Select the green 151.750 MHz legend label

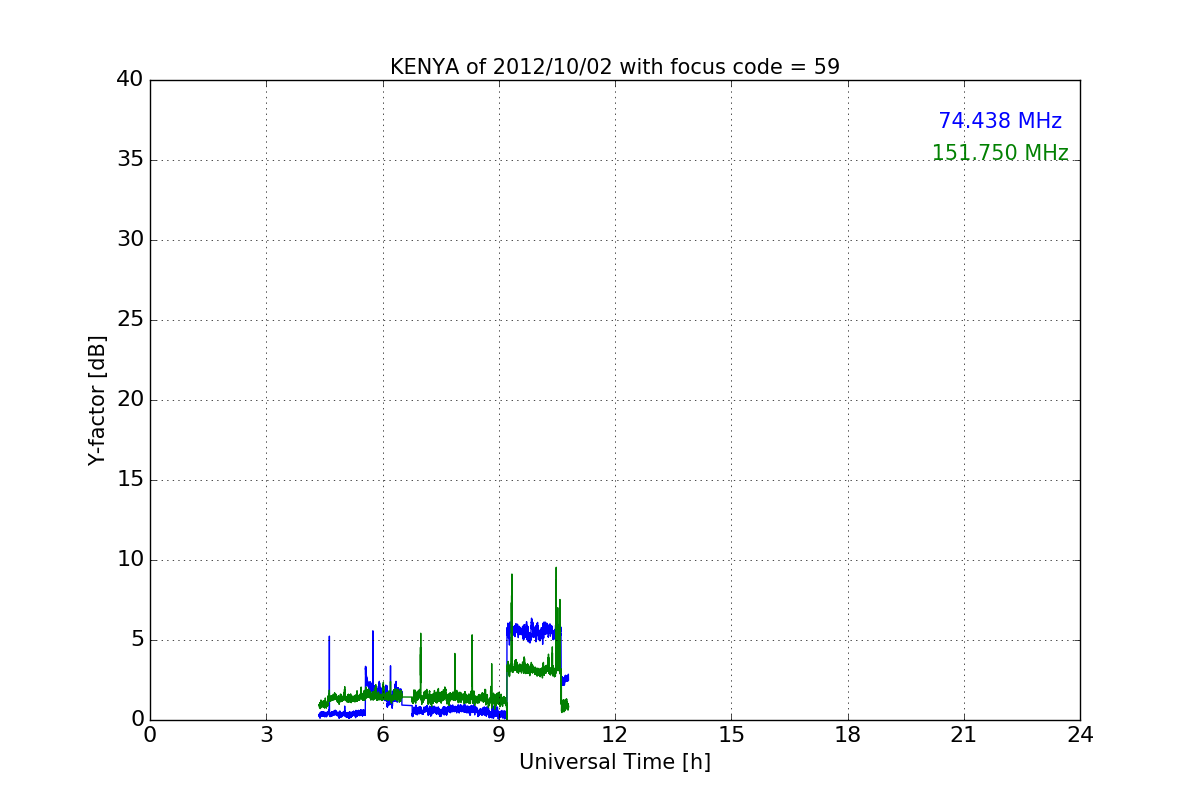point(1000,153)
